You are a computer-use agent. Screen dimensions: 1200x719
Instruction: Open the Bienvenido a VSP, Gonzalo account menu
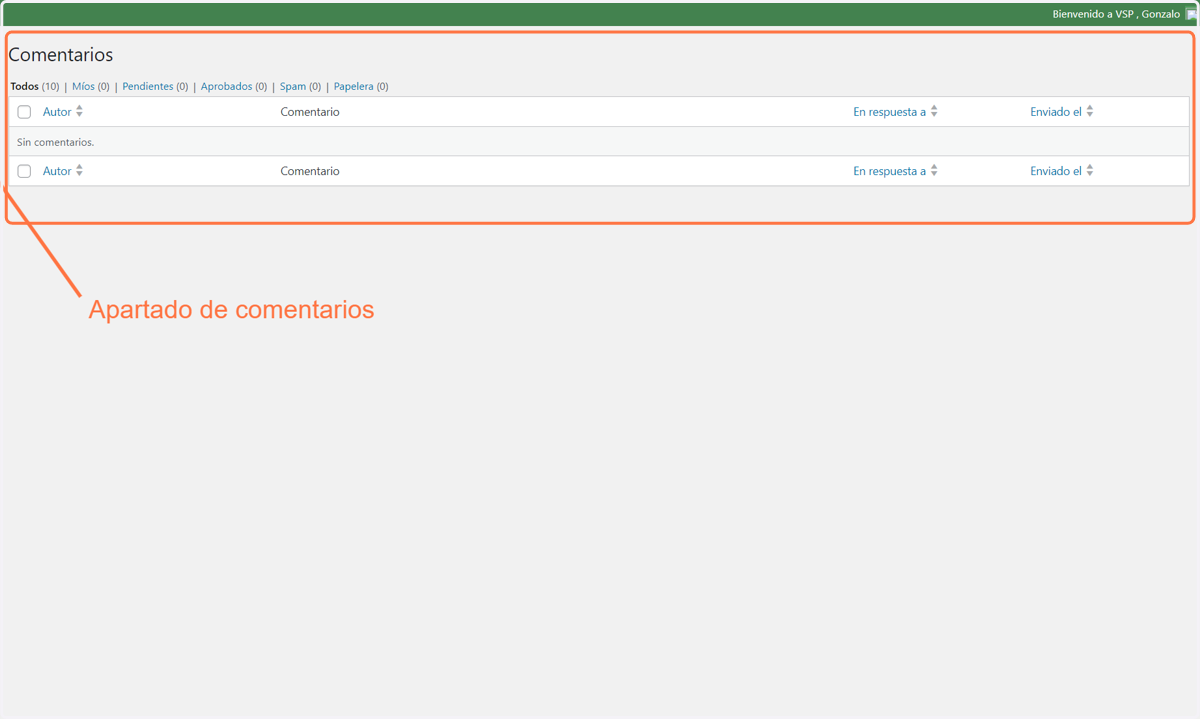coord(1116,15)
